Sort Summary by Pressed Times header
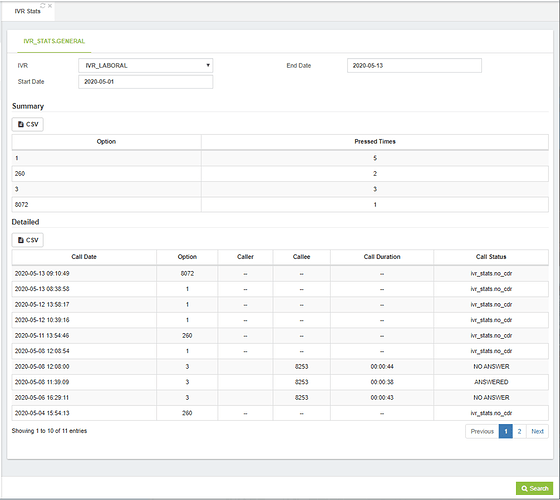 pyautogui.click(x=375, y=142)
